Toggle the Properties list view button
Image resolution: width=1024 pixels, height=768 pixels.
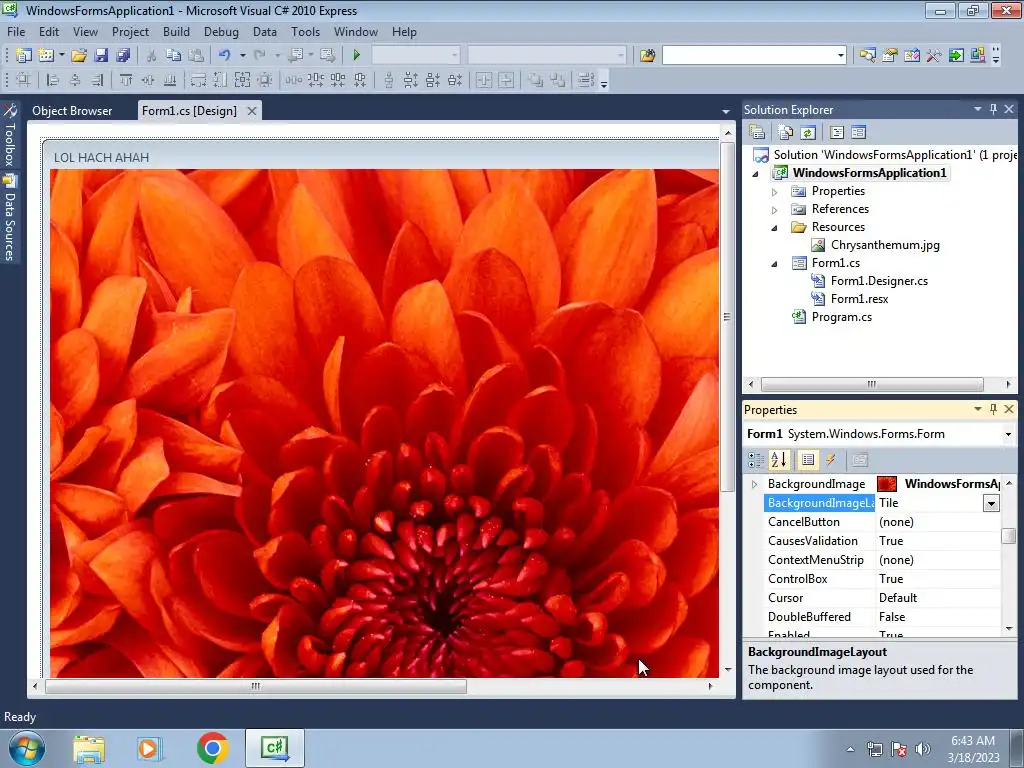pos(808,460)
